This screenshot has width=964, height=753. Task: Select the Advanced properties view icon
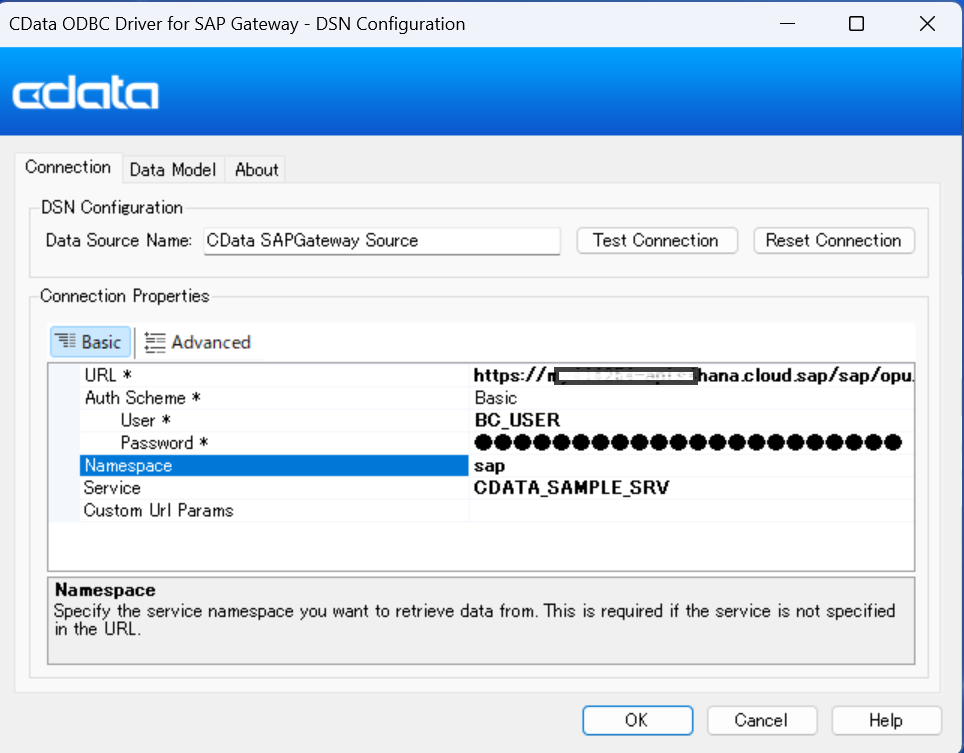[197, 342]
